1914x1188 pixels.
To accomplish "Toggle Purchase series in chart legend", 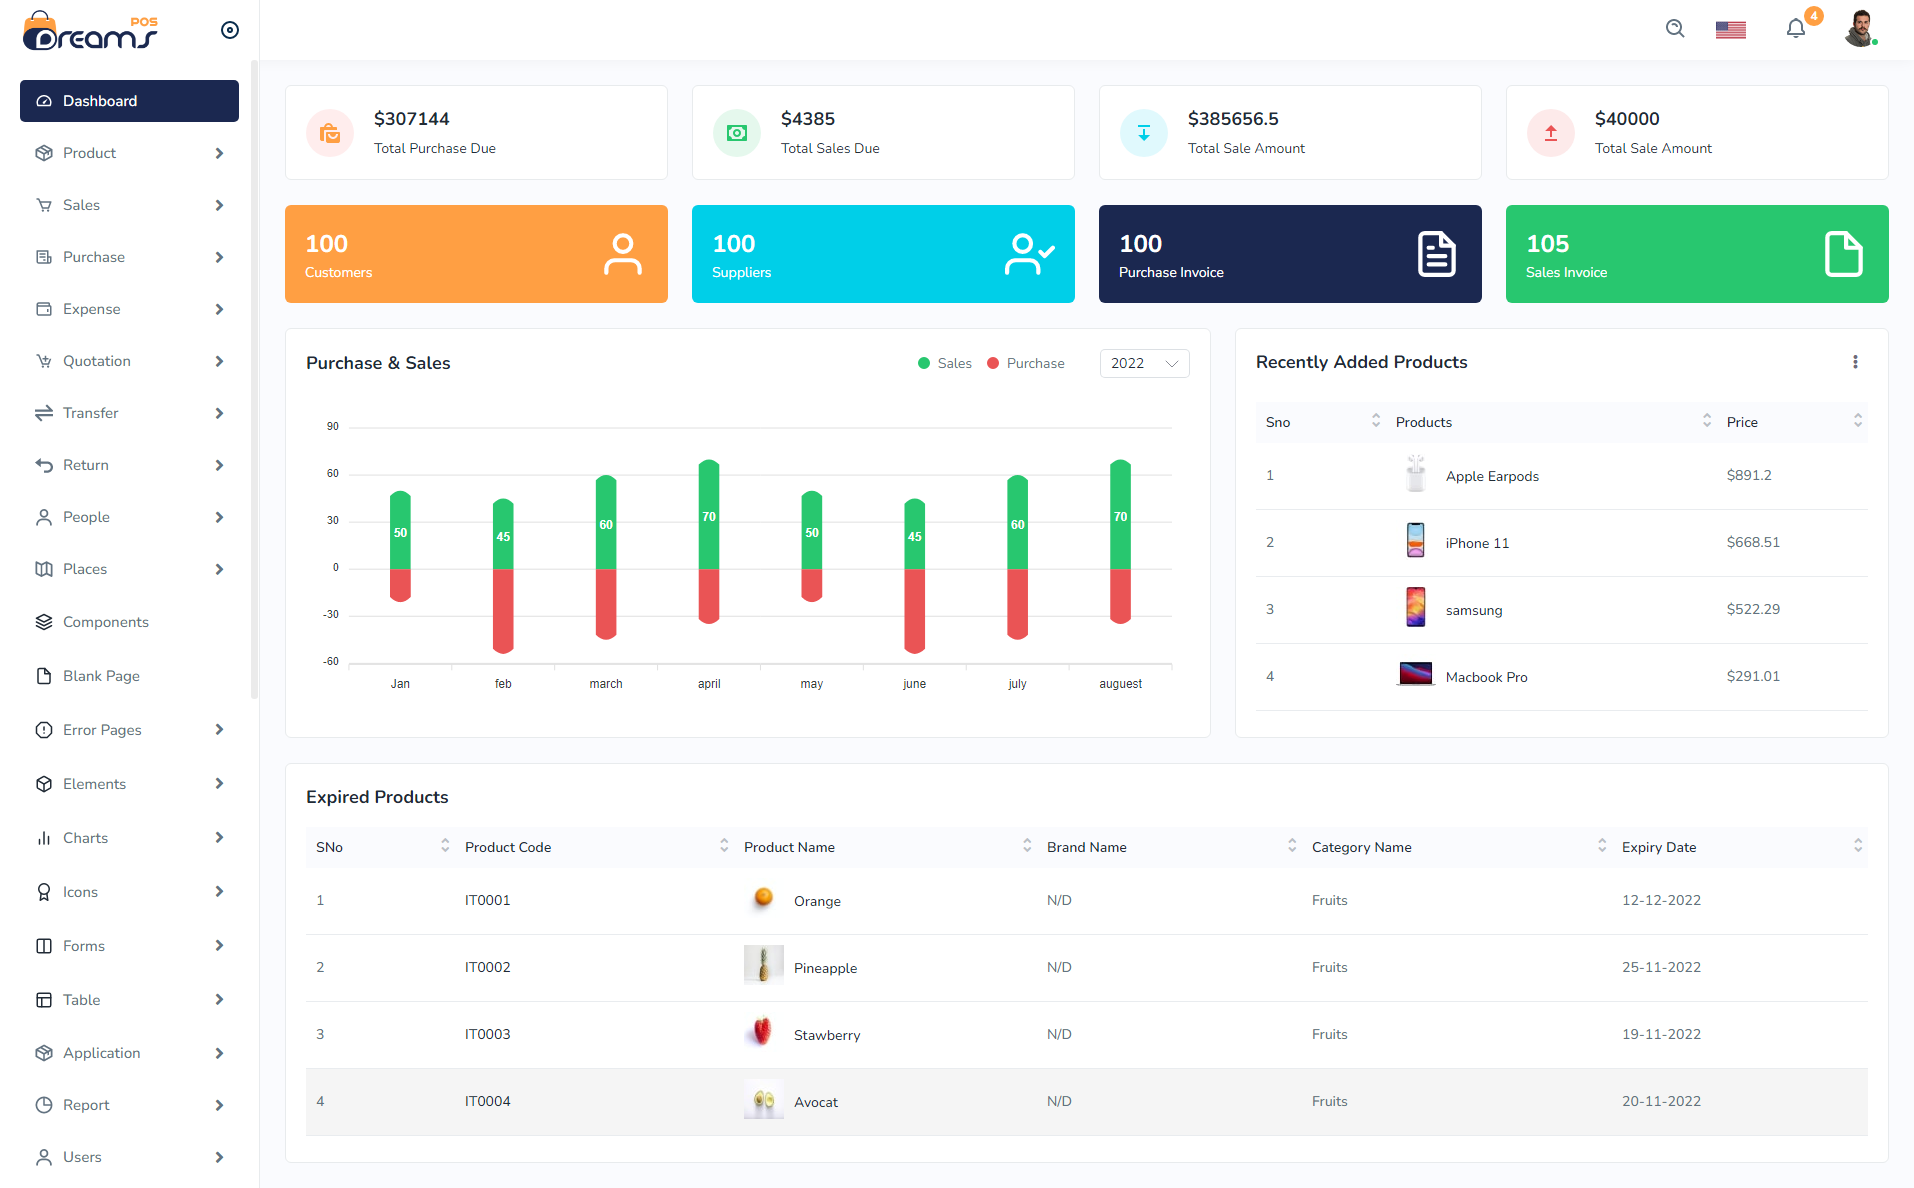I will click(1026, 363).
